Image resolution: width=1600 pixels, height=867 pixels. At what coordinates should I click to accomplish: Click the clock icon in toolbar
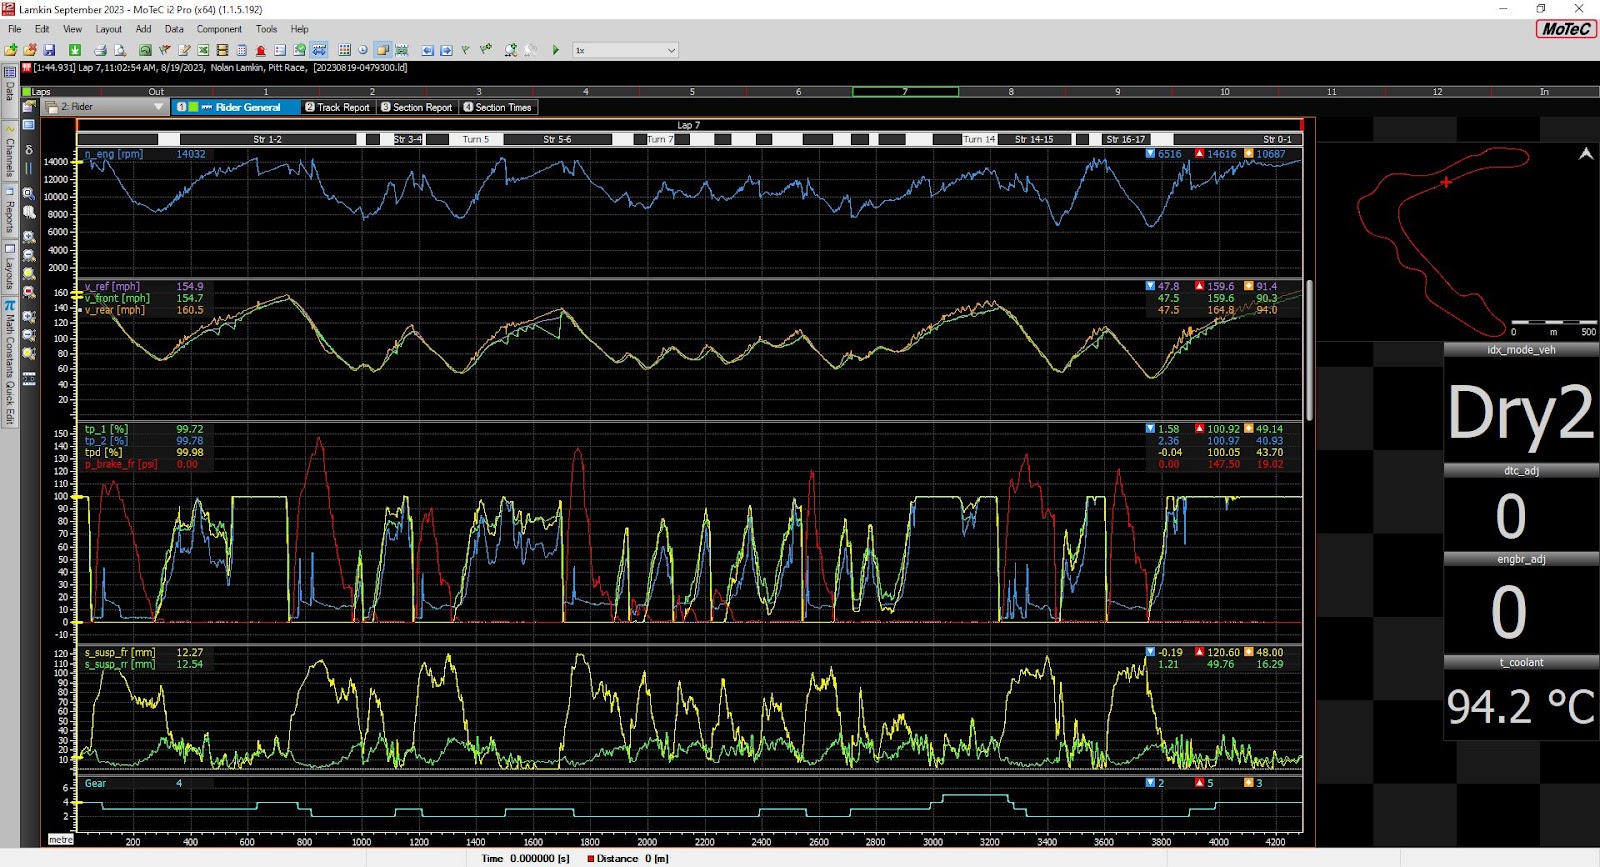[363, 50]
